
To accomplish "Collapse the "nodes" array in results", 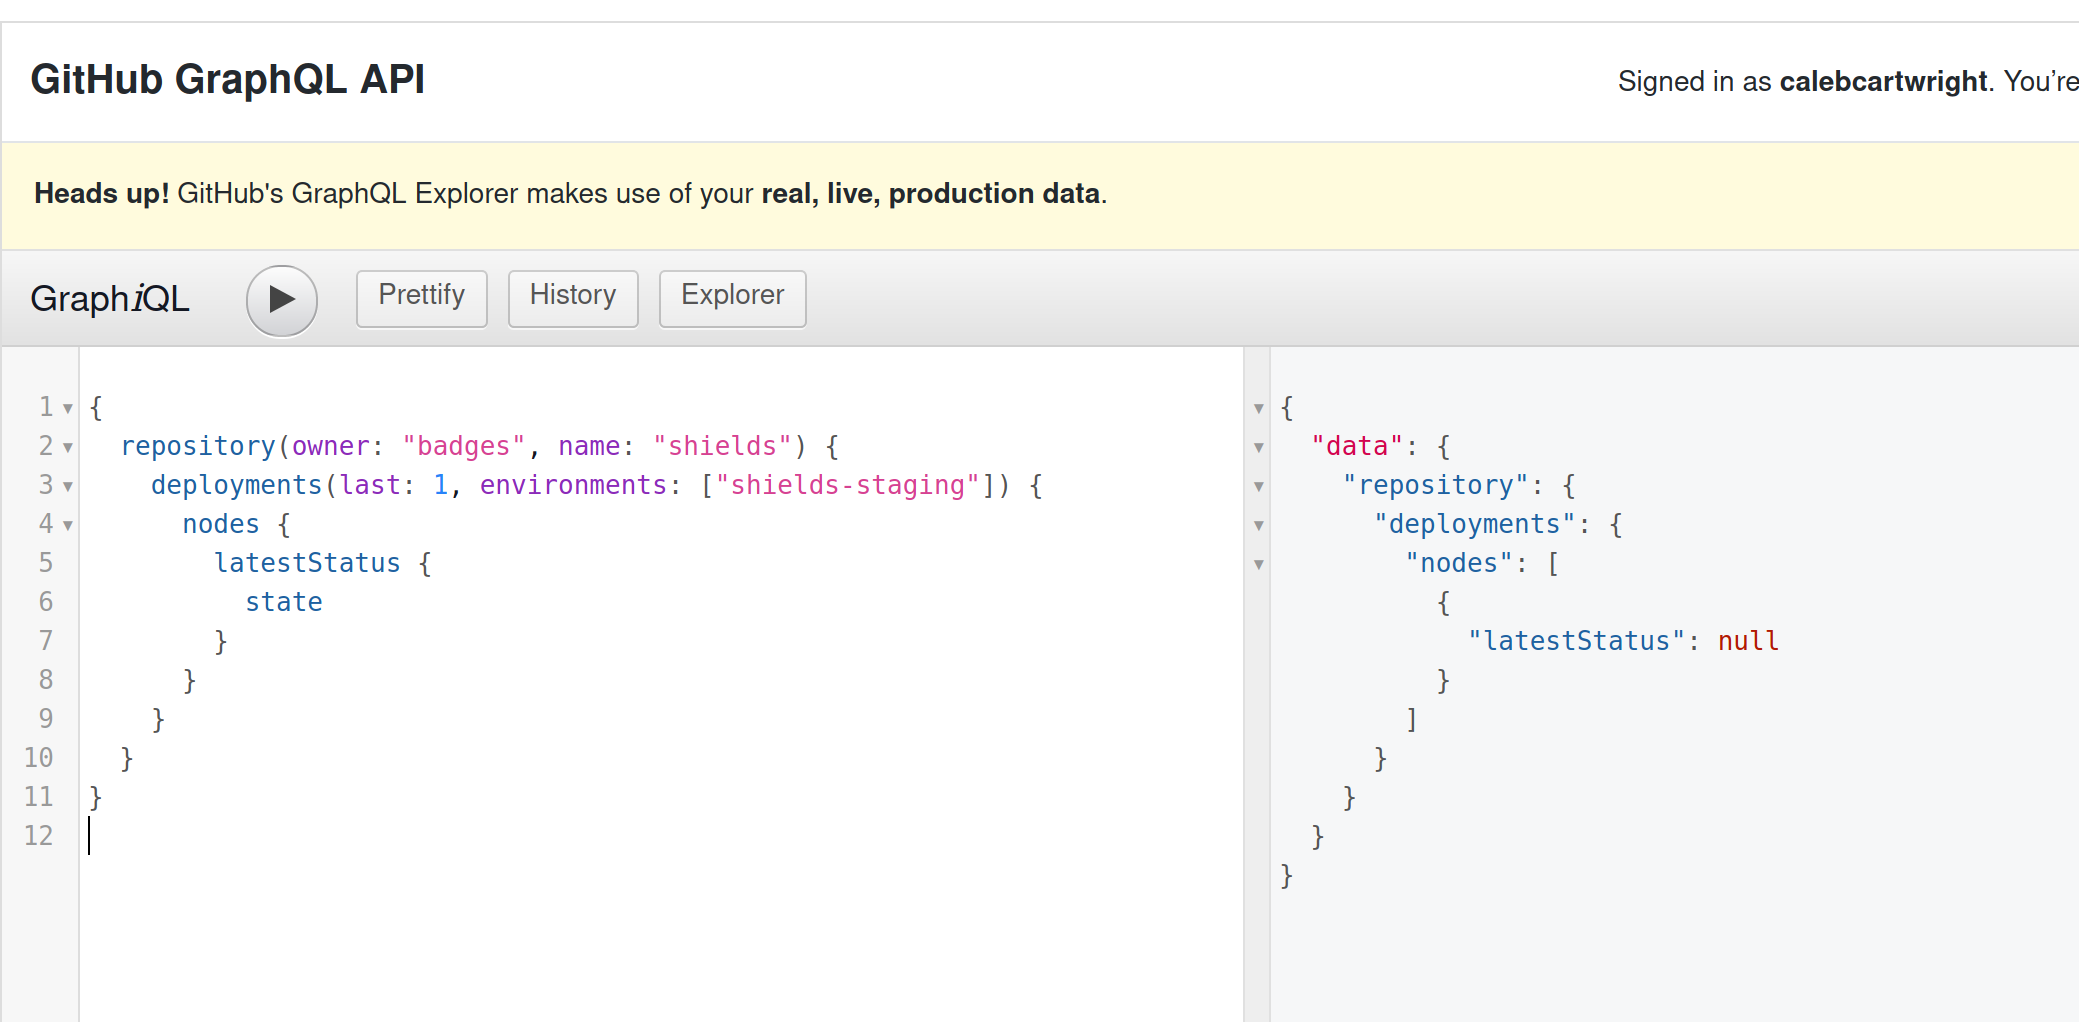I will click(x=1259, y=564).
